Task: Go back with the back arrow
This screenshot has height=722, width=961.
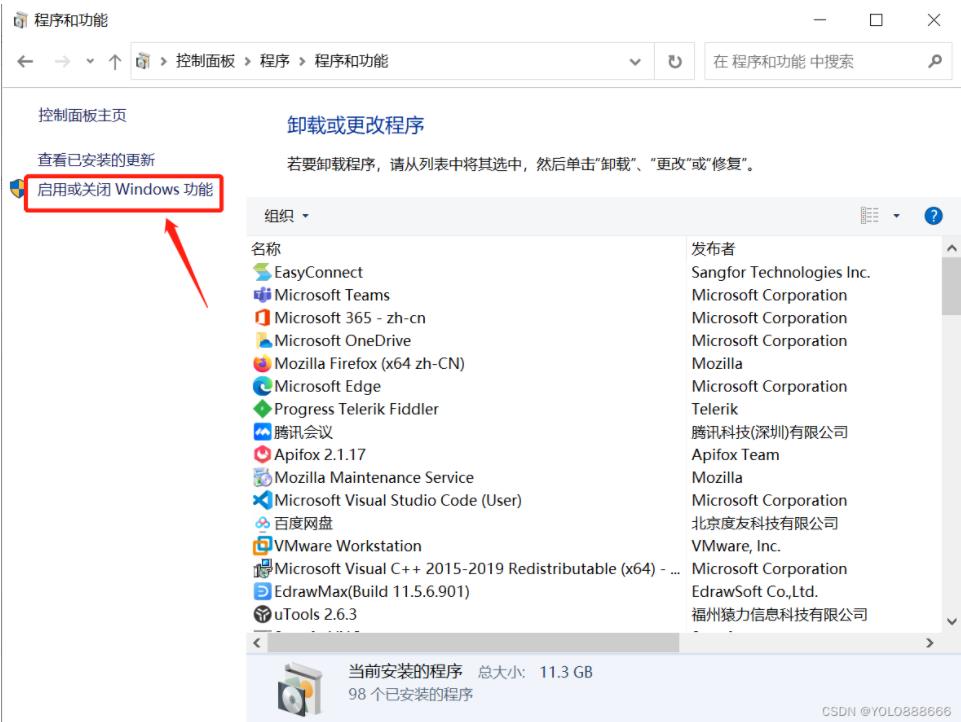Action: coord(25,61)
